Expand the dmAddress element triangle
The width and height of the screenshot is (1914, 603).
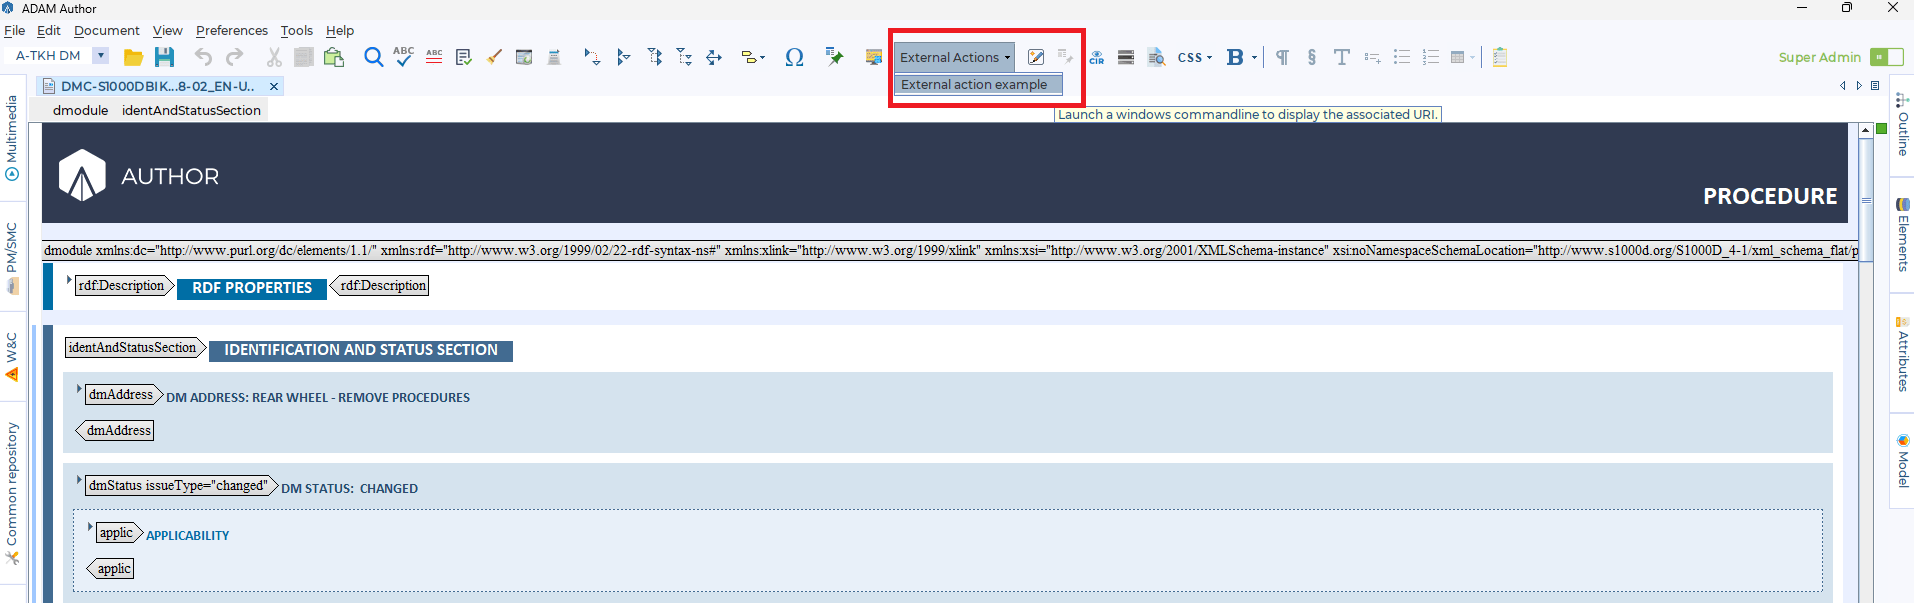click(78, 389)
